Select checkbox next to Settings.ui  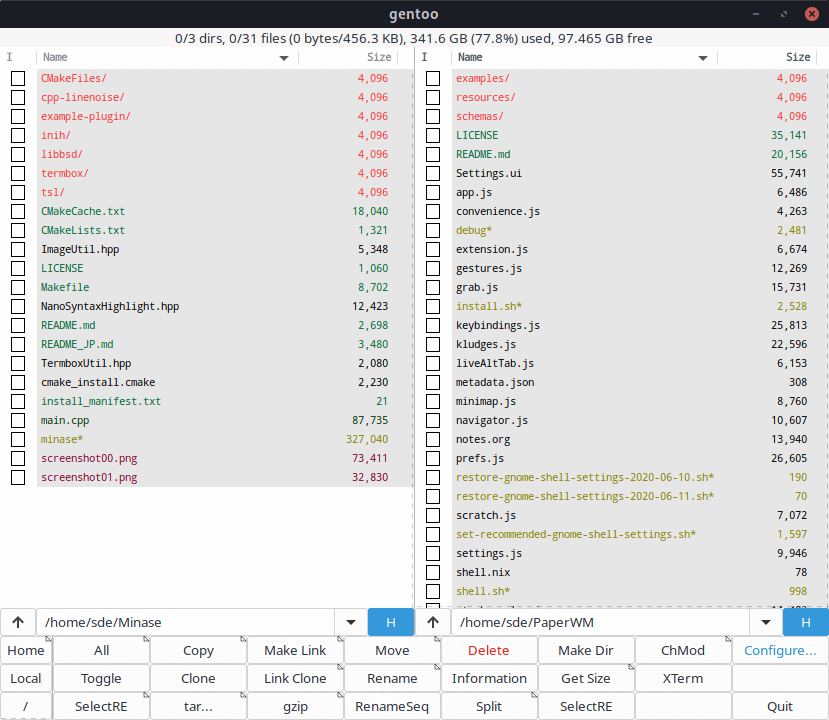pyautogui.click(x=433, y=173)
